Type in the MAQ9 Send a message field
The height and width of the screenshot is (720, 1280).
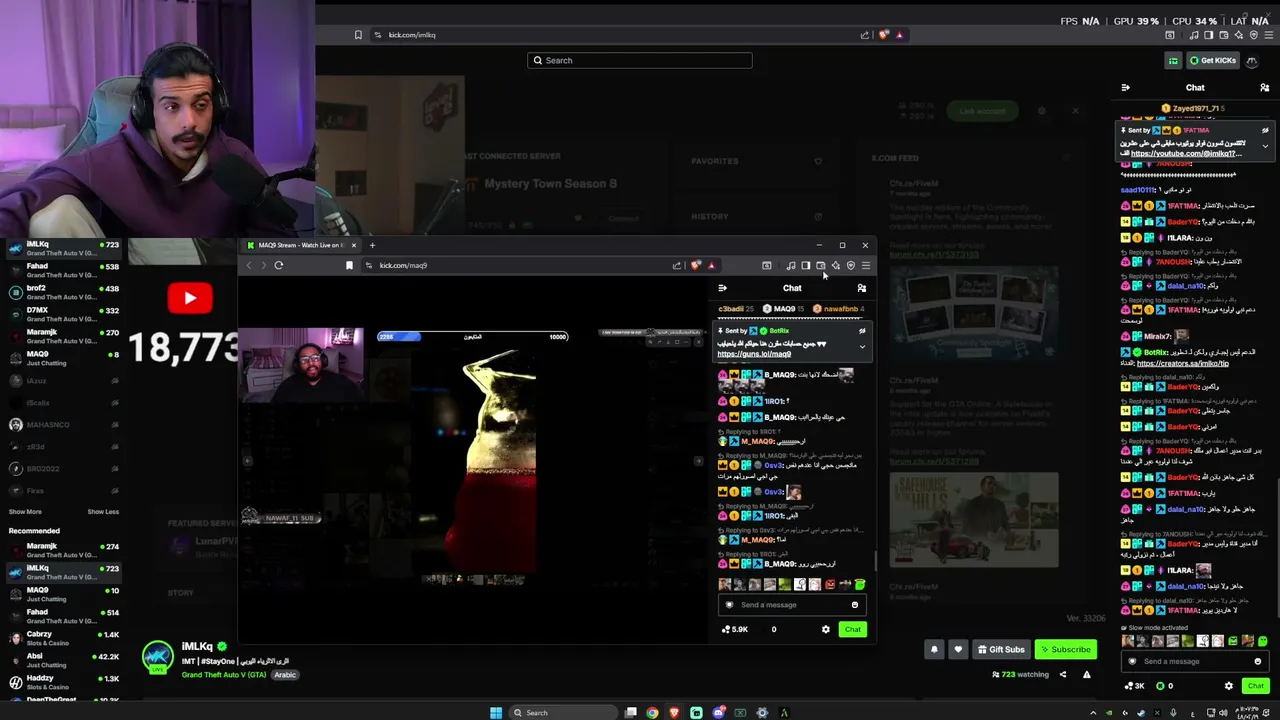click(790, 605)
